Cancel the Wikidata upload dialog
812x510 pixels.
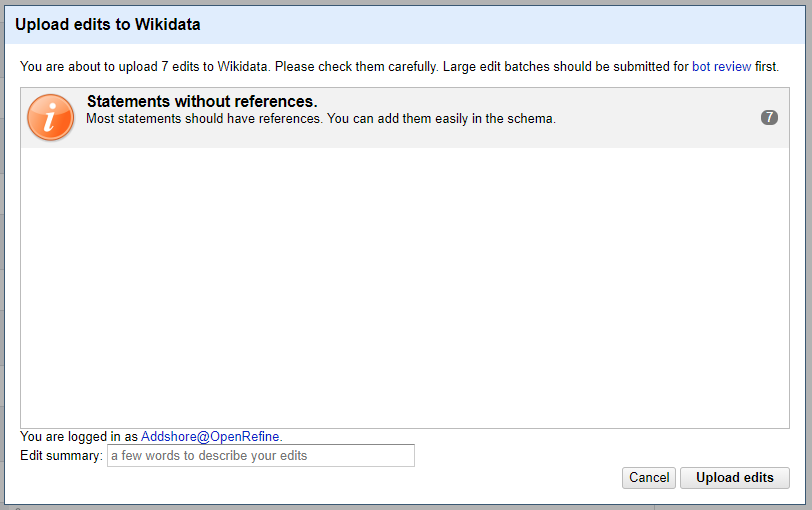(649, 477)
